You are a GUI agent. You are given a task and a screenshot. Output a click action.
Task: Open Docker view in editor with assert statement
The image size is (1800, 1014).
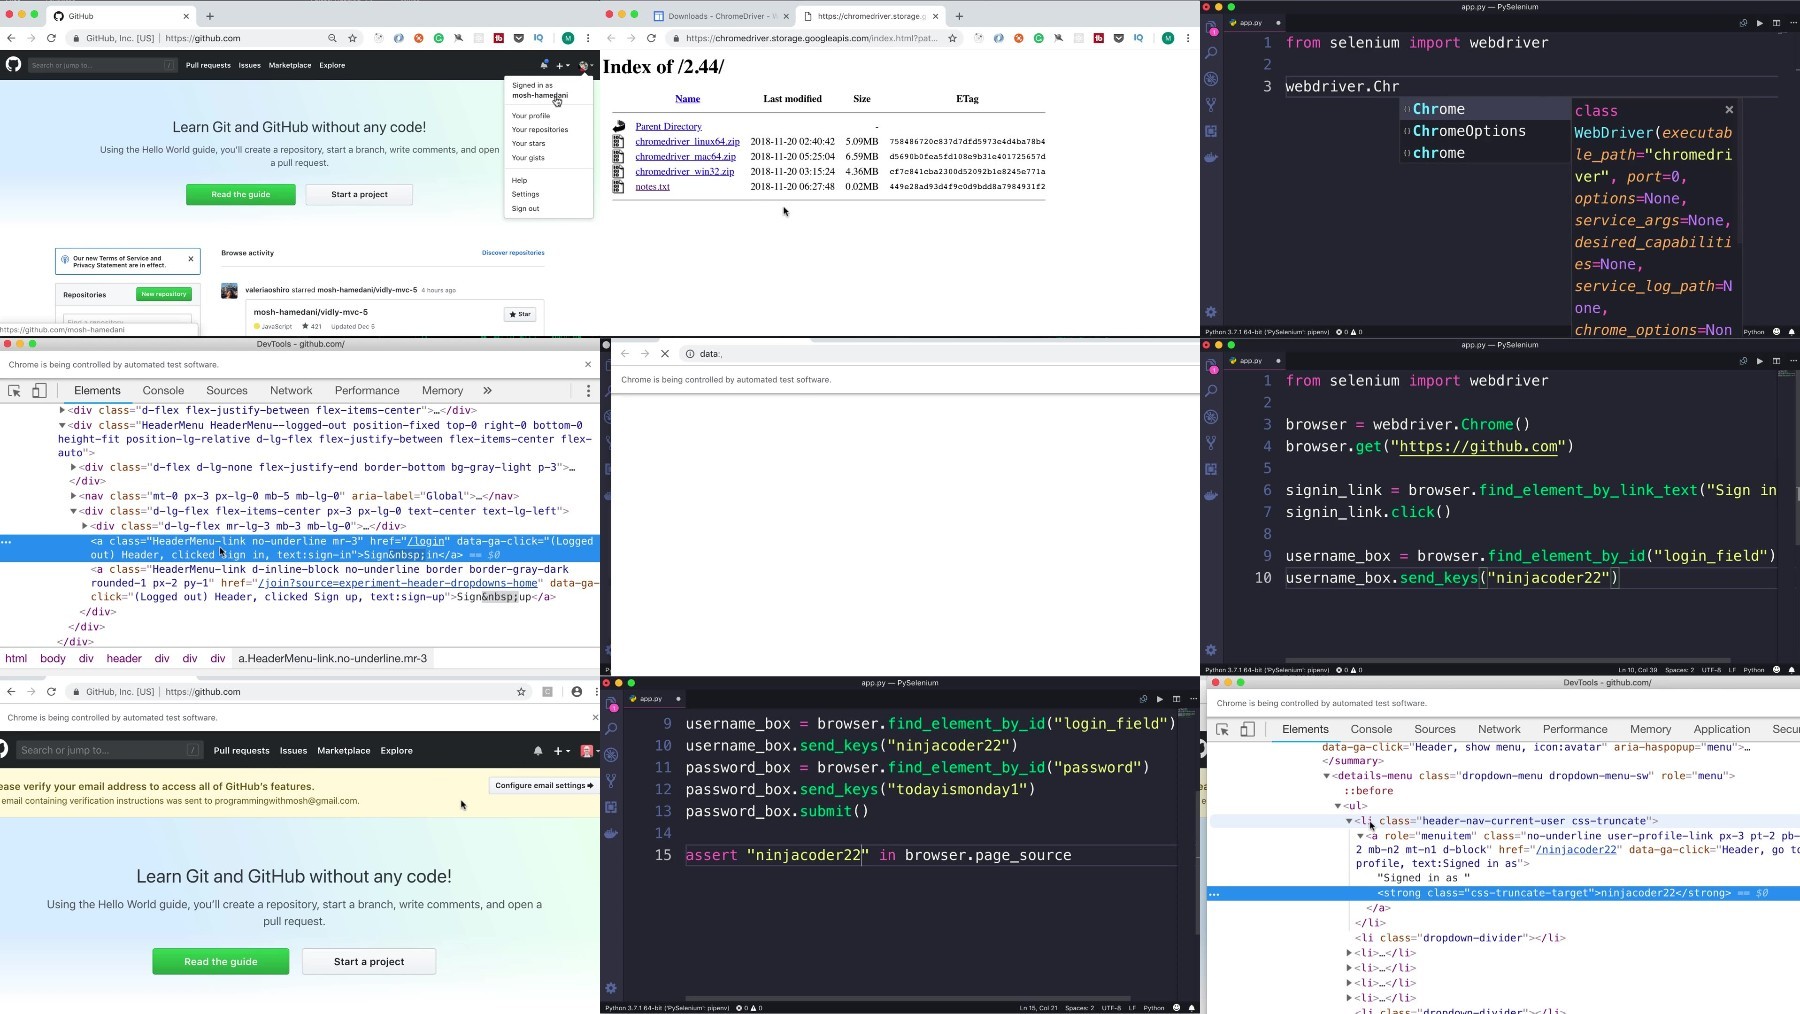(611, 833)
